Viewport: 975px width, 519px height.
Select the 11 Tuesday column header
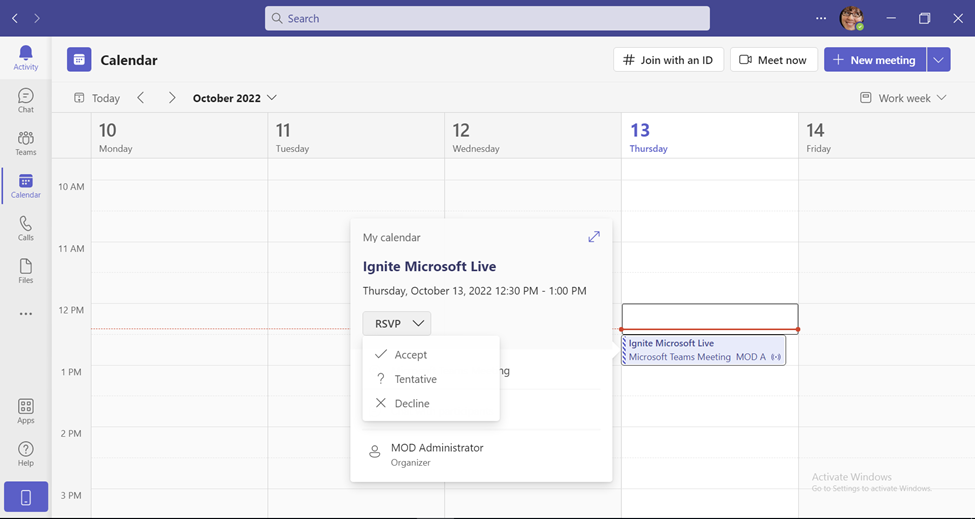click(356, 137)
